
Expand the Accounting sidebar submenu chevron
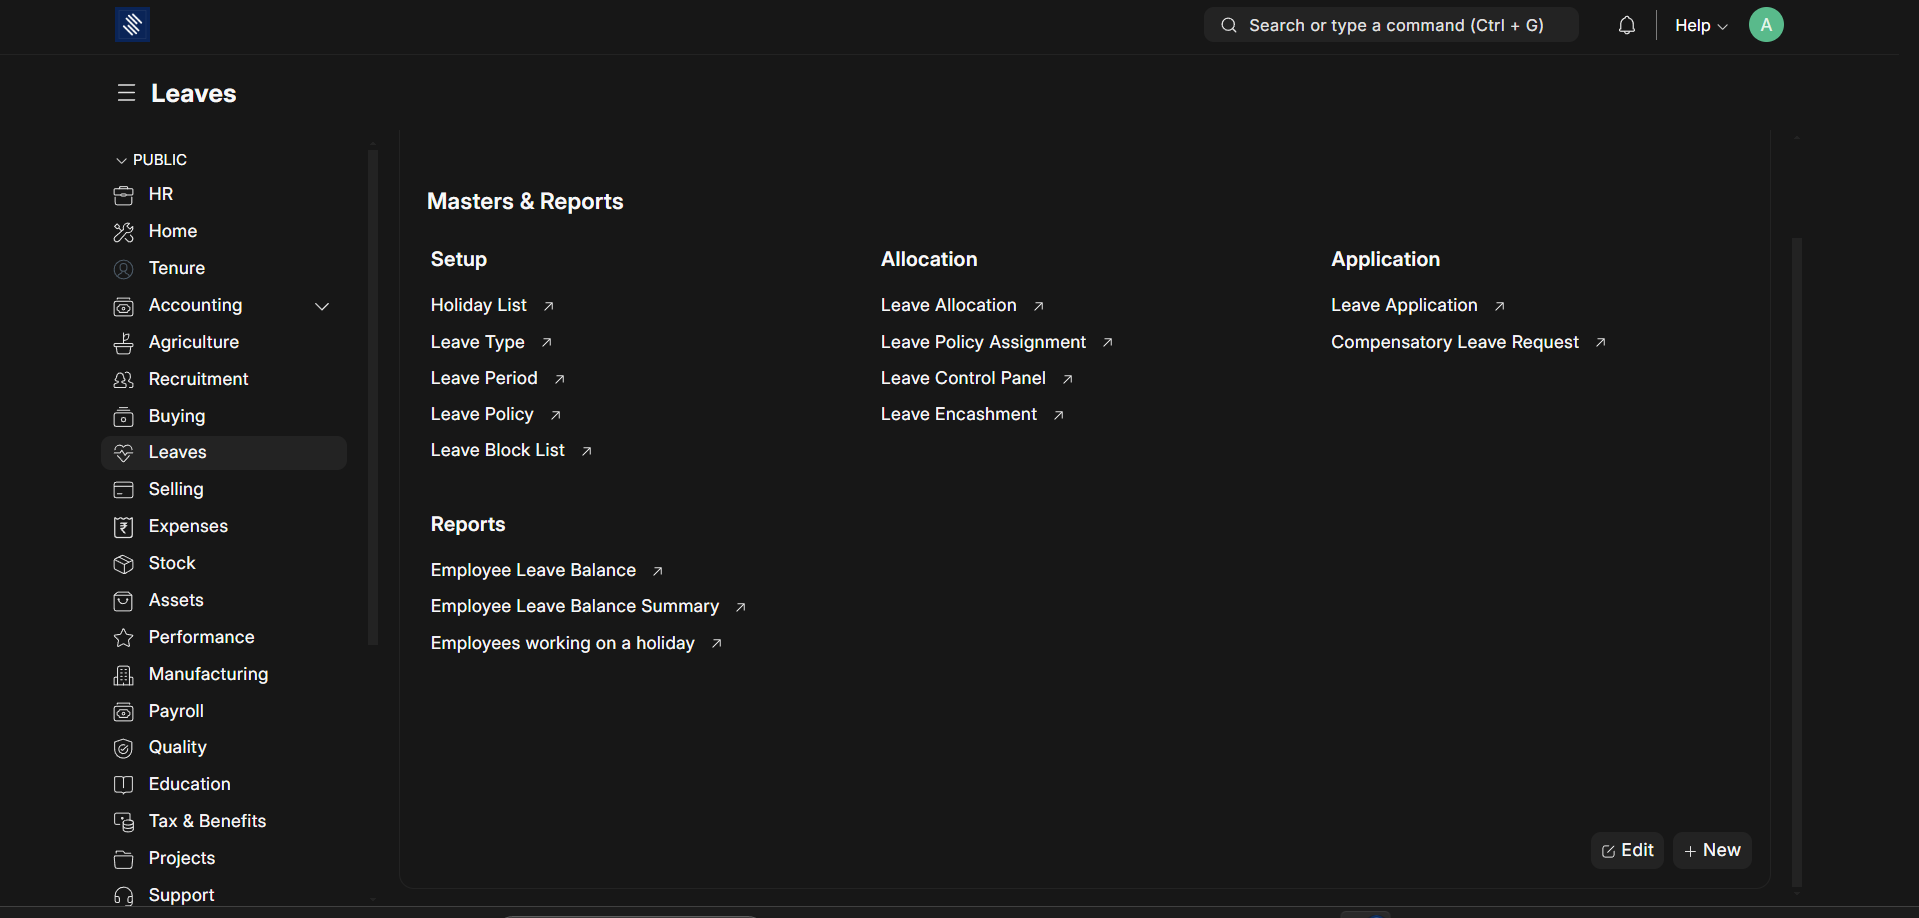click(322, 306)
